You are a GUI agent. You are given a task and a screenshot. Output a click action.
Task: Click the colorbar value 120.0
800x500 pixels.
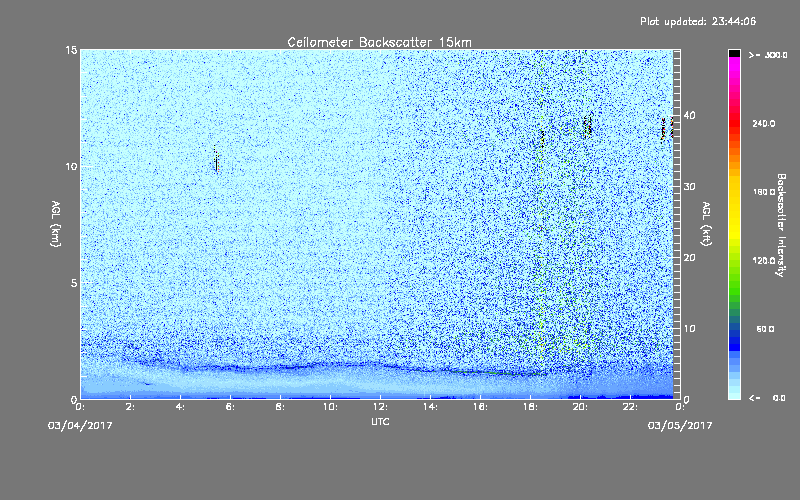764,261
